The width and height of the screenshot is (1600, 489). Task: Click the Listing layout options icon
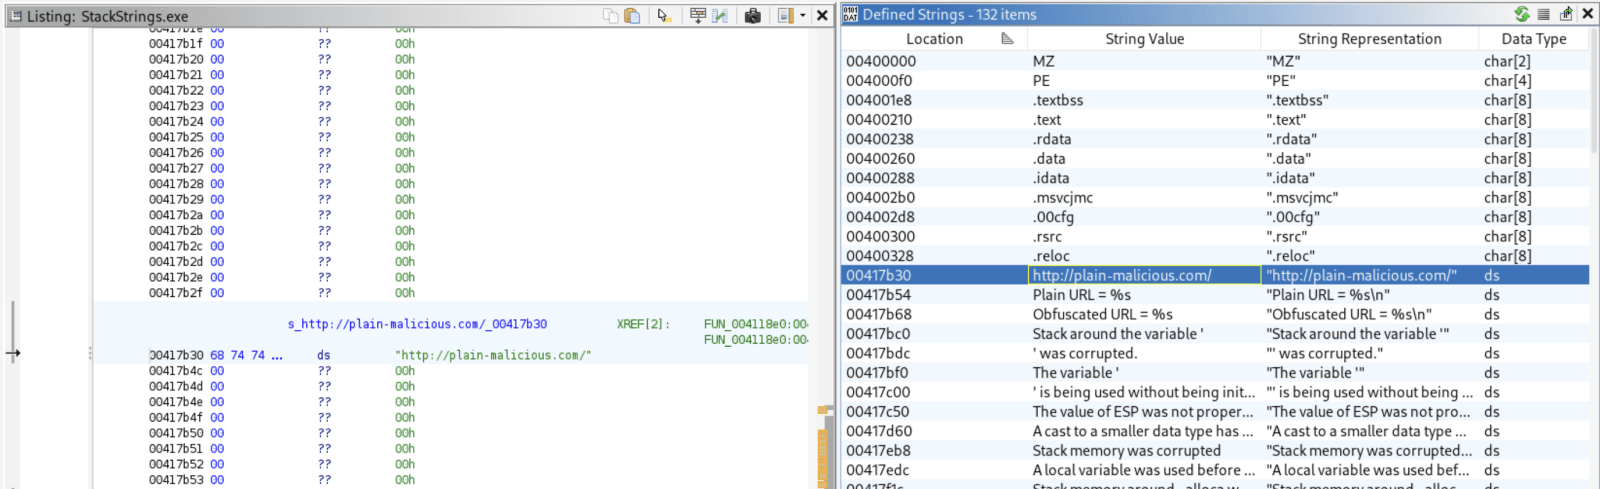pos(785,15)
